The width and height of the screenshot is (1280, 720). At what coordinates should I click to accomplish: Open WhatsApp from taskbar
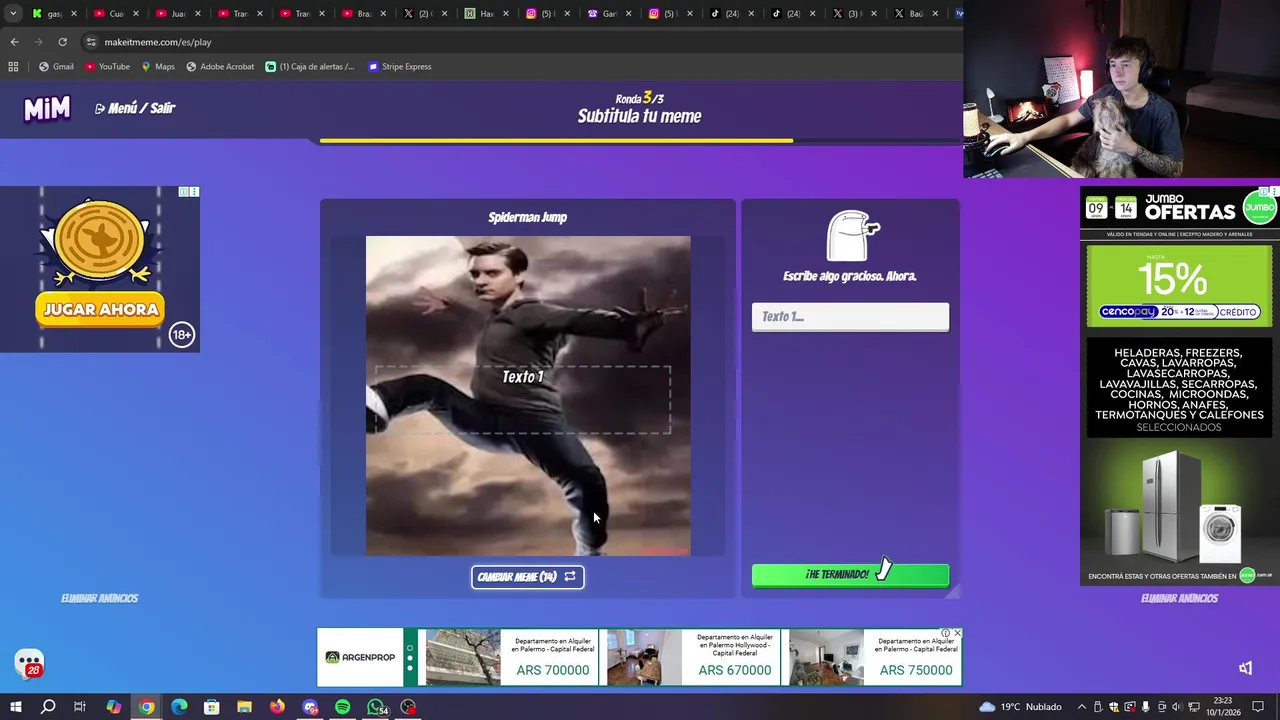(376, 707)
